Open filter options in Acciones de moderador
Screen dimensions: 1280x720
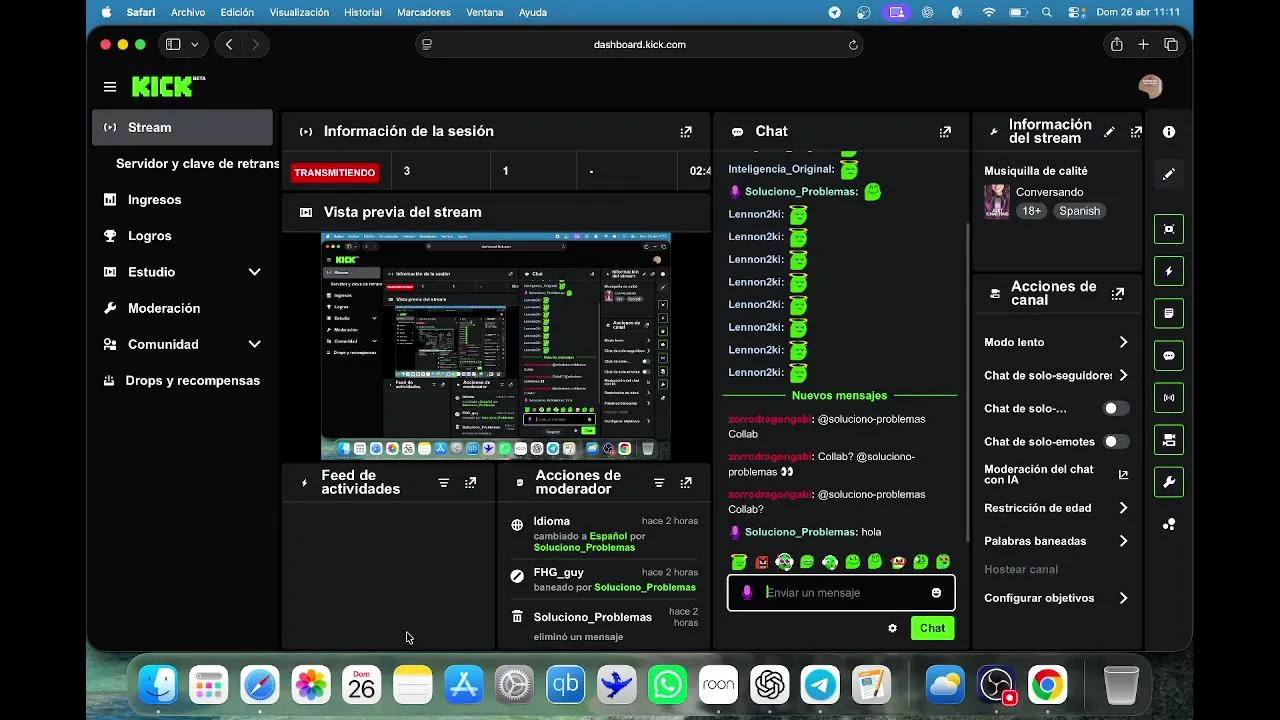pos(659,482)
